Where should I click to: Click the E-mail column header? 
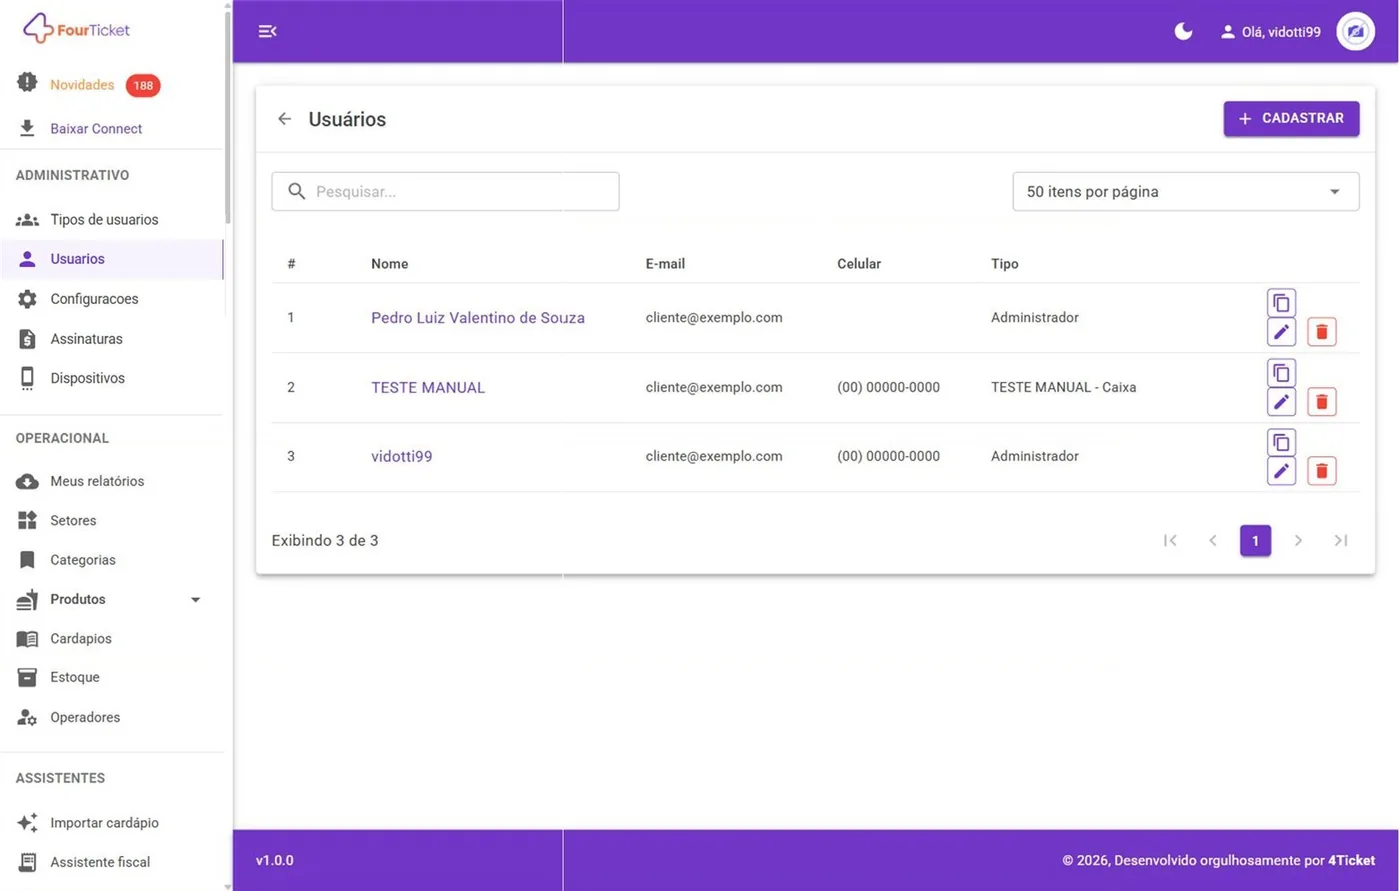(x=665, y=264)
